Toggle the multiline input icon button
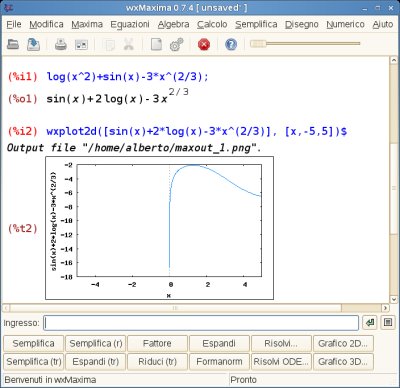The image size is (400, 388). [388, 323]
